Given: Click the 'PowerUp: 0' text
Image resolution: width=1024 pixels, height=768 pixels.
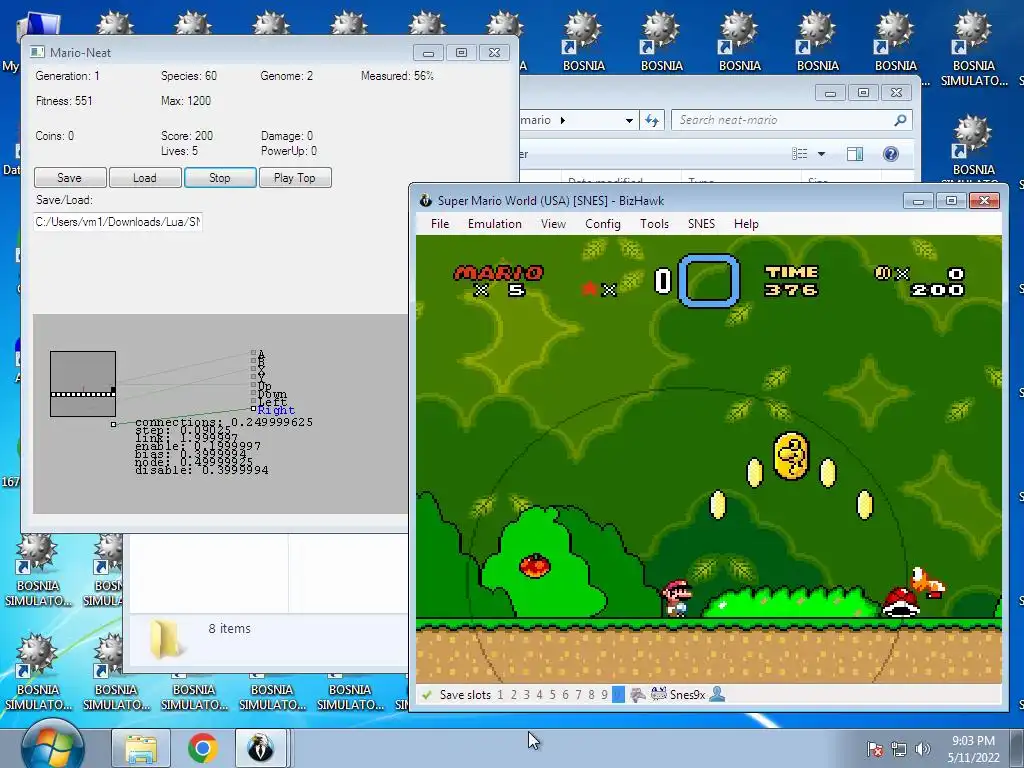Looking at the screenshot, I should (289, 151).
